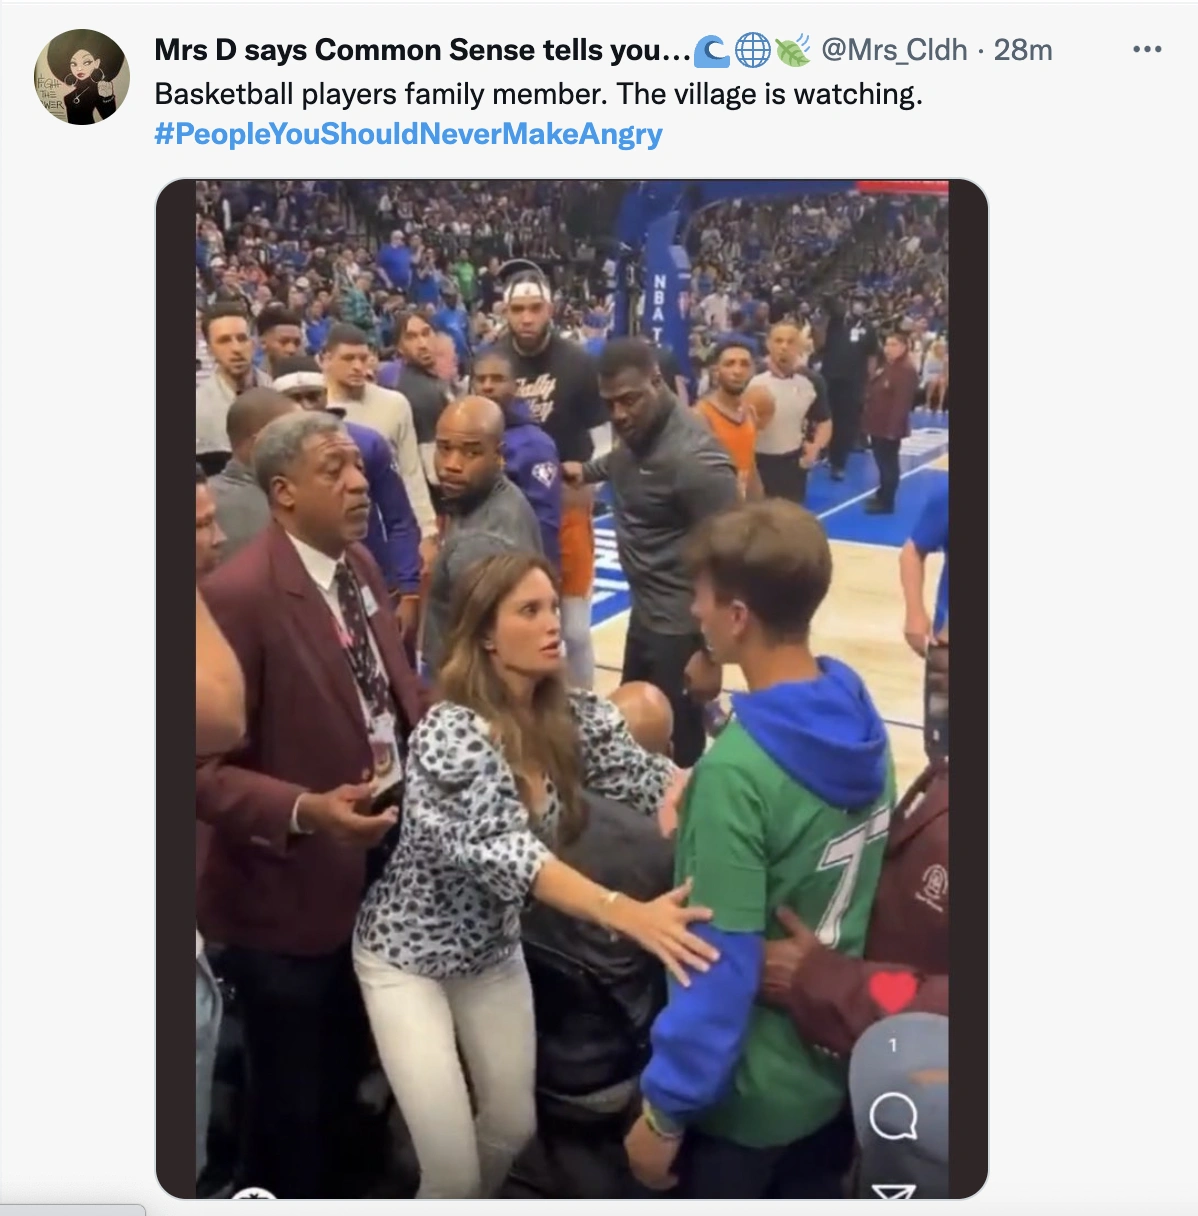The width and height of the screenshot is (1198, 1216).
Task: Open Mrs D says Common Sense display name
Action: 421,50
